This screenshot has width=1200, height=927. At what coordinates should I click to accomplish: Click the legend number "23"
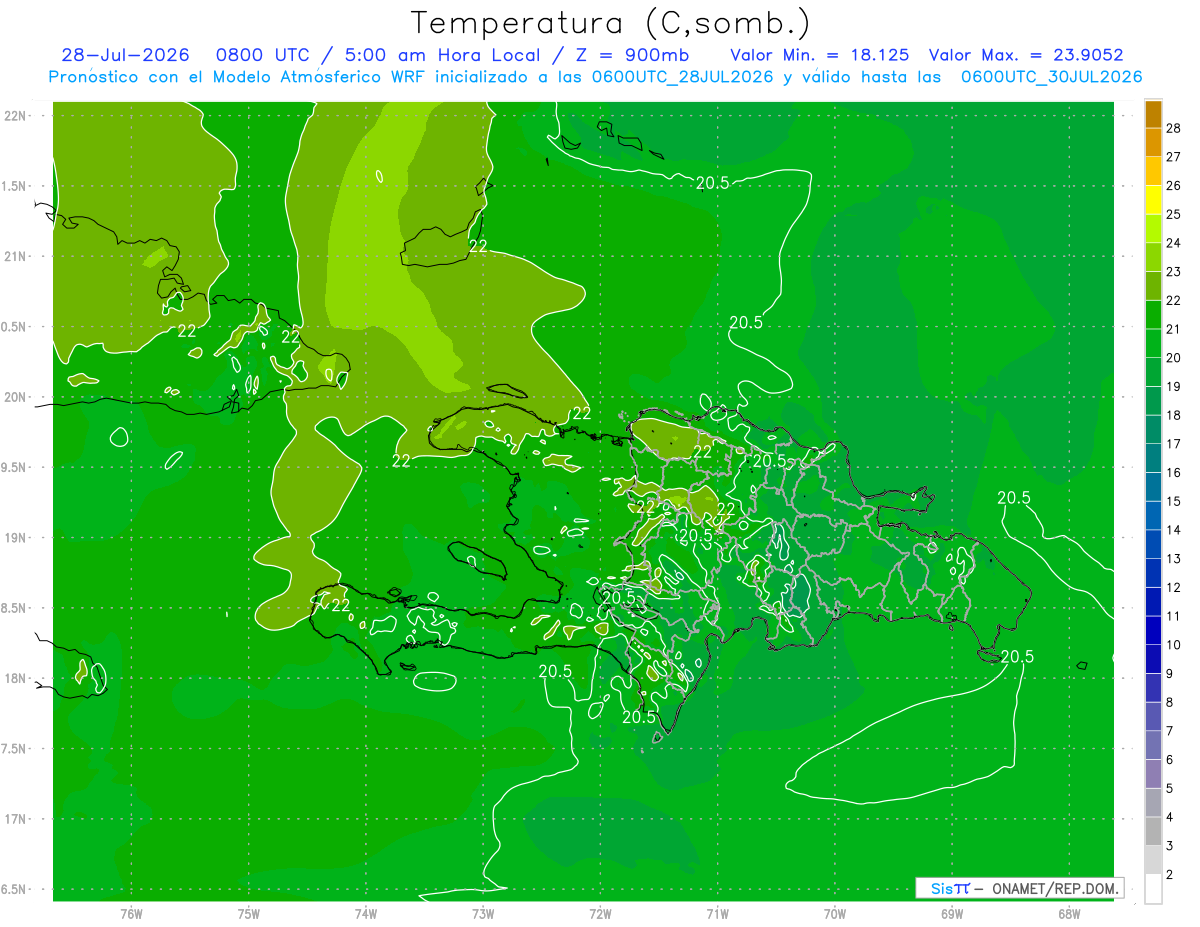pos(1174,271)
